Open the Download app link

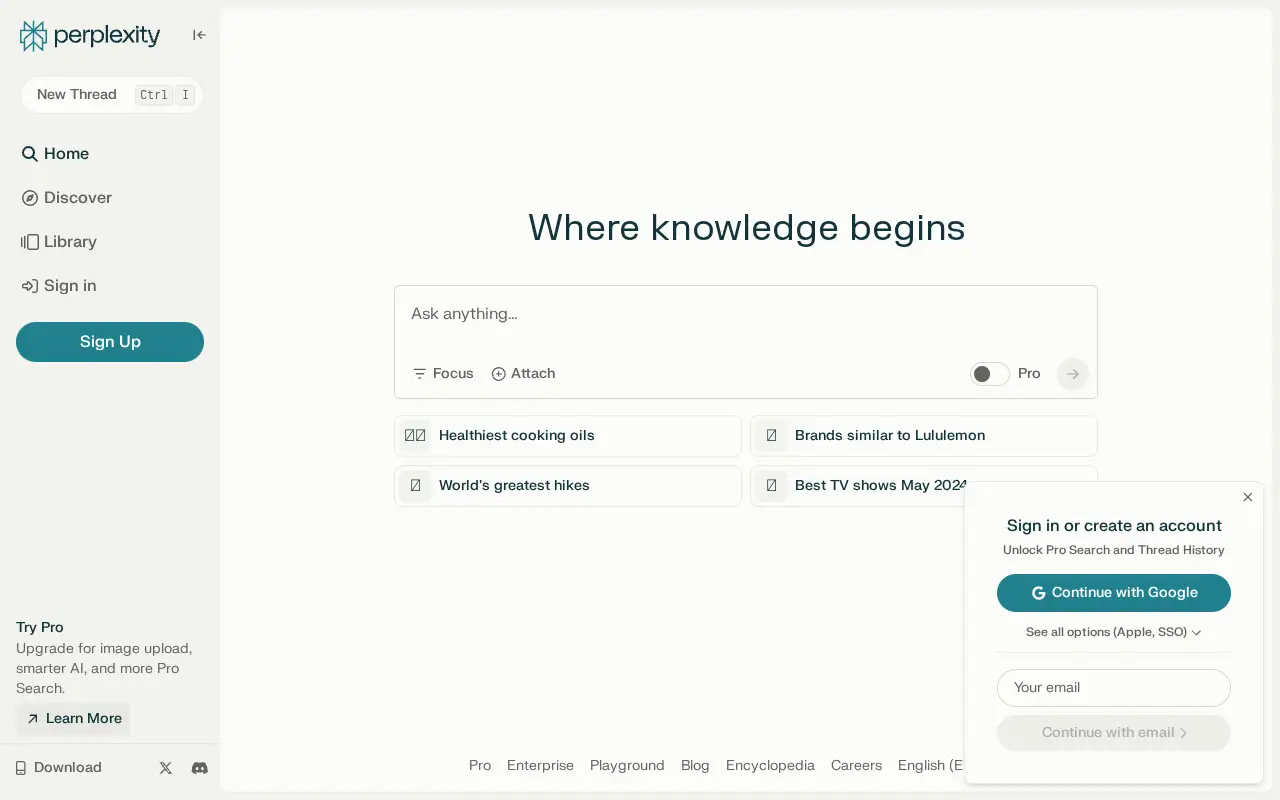point(58,768)
